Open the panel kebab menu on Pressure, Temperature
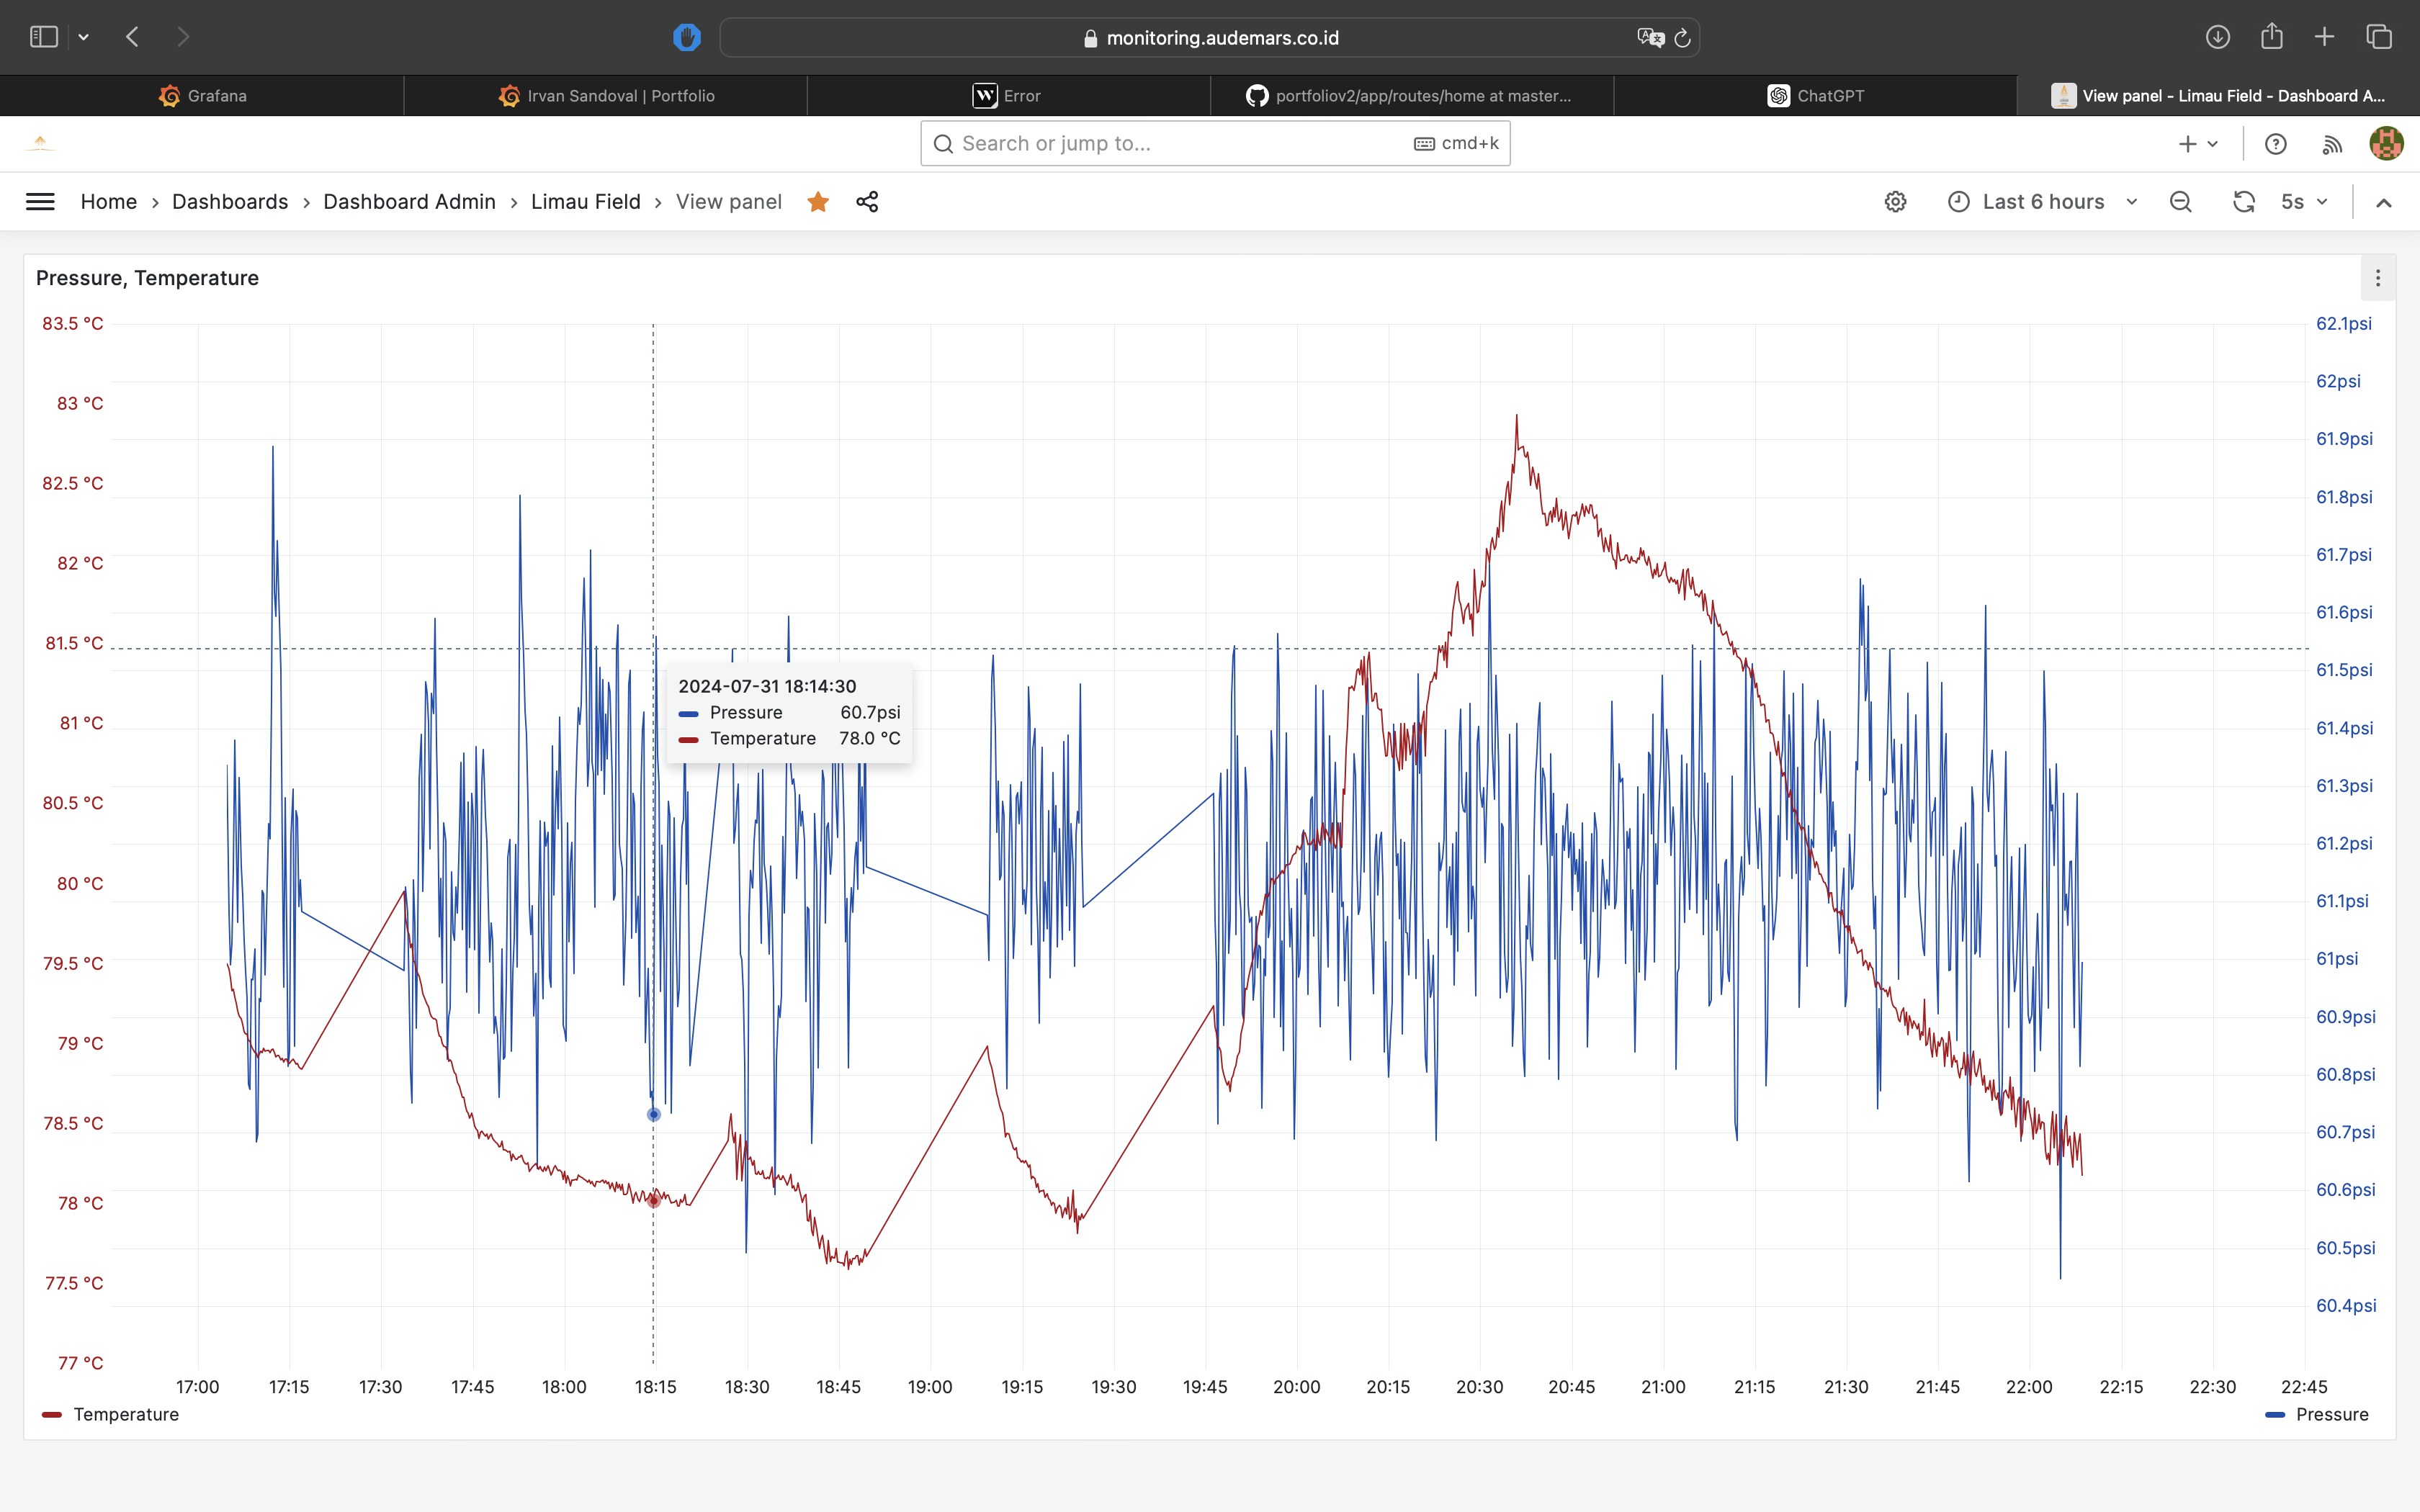Viewport: 2420px width, 1512px height. [x=2378, y=277]
